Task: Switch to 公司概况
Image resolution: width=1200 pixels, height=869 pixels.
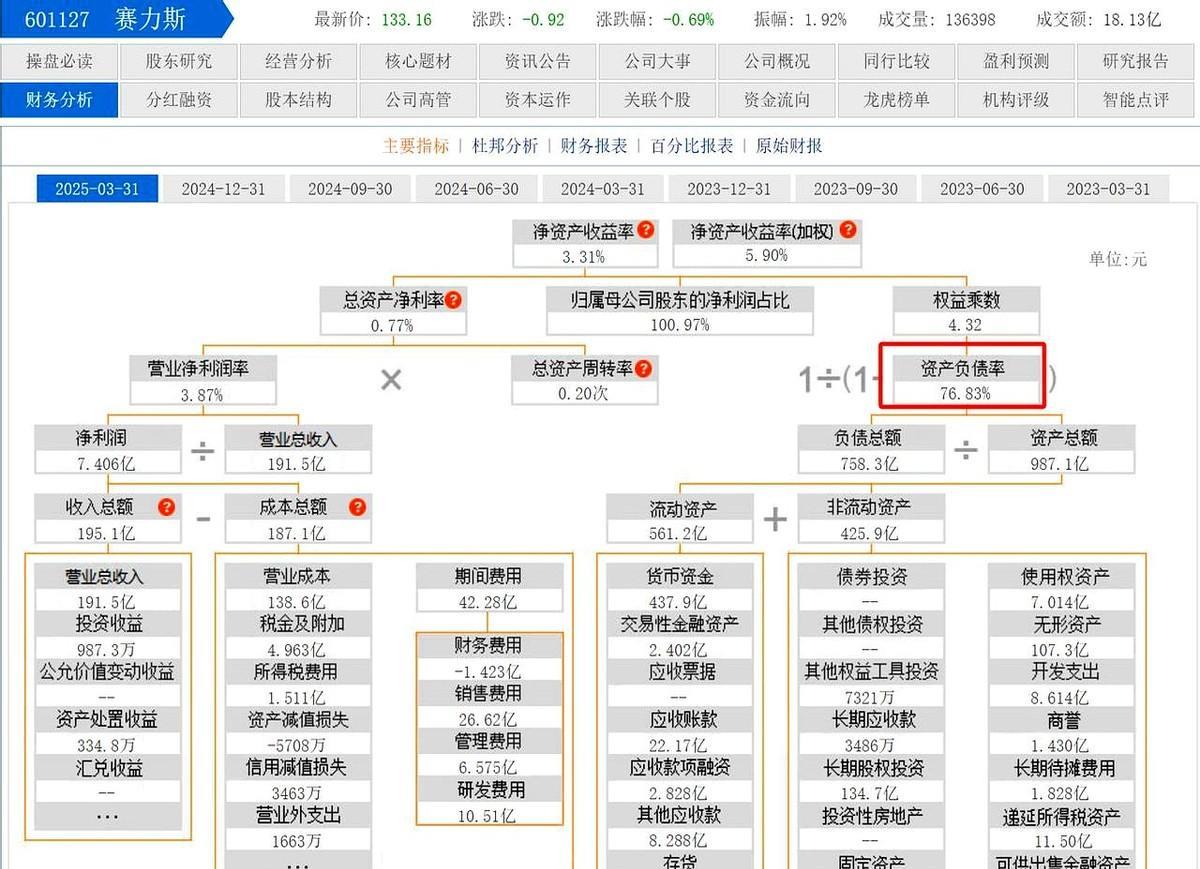Action: (x=777, y=61)
